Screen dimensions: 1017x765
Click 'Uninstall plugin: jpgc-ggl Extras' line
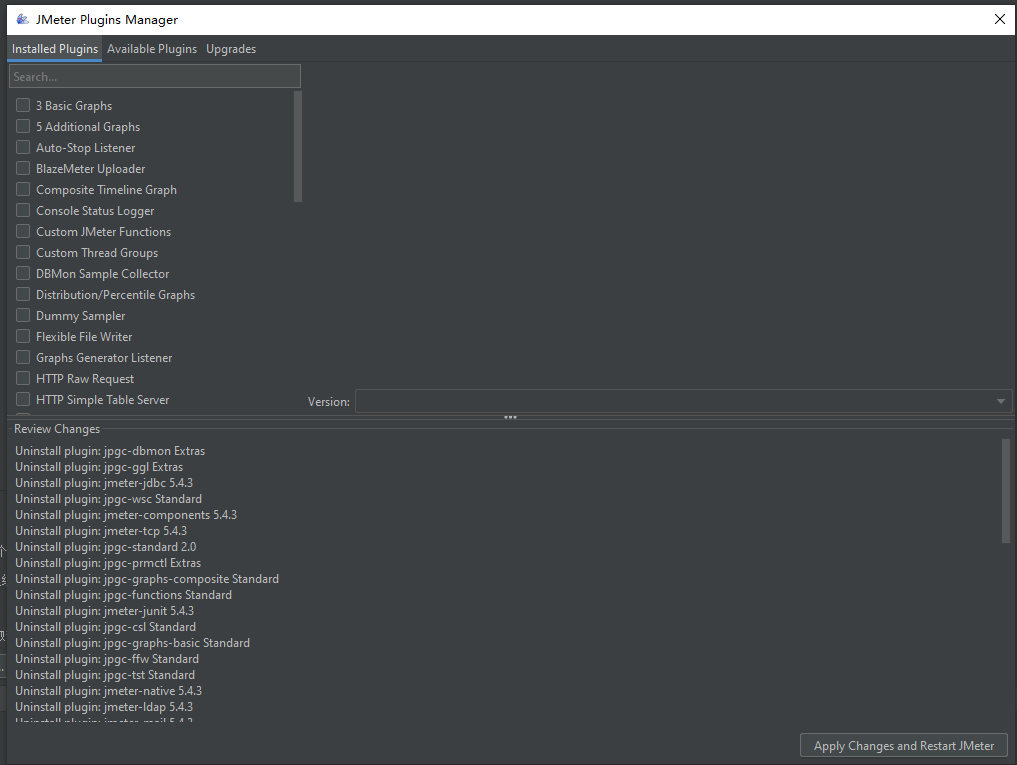pos(99,467)
